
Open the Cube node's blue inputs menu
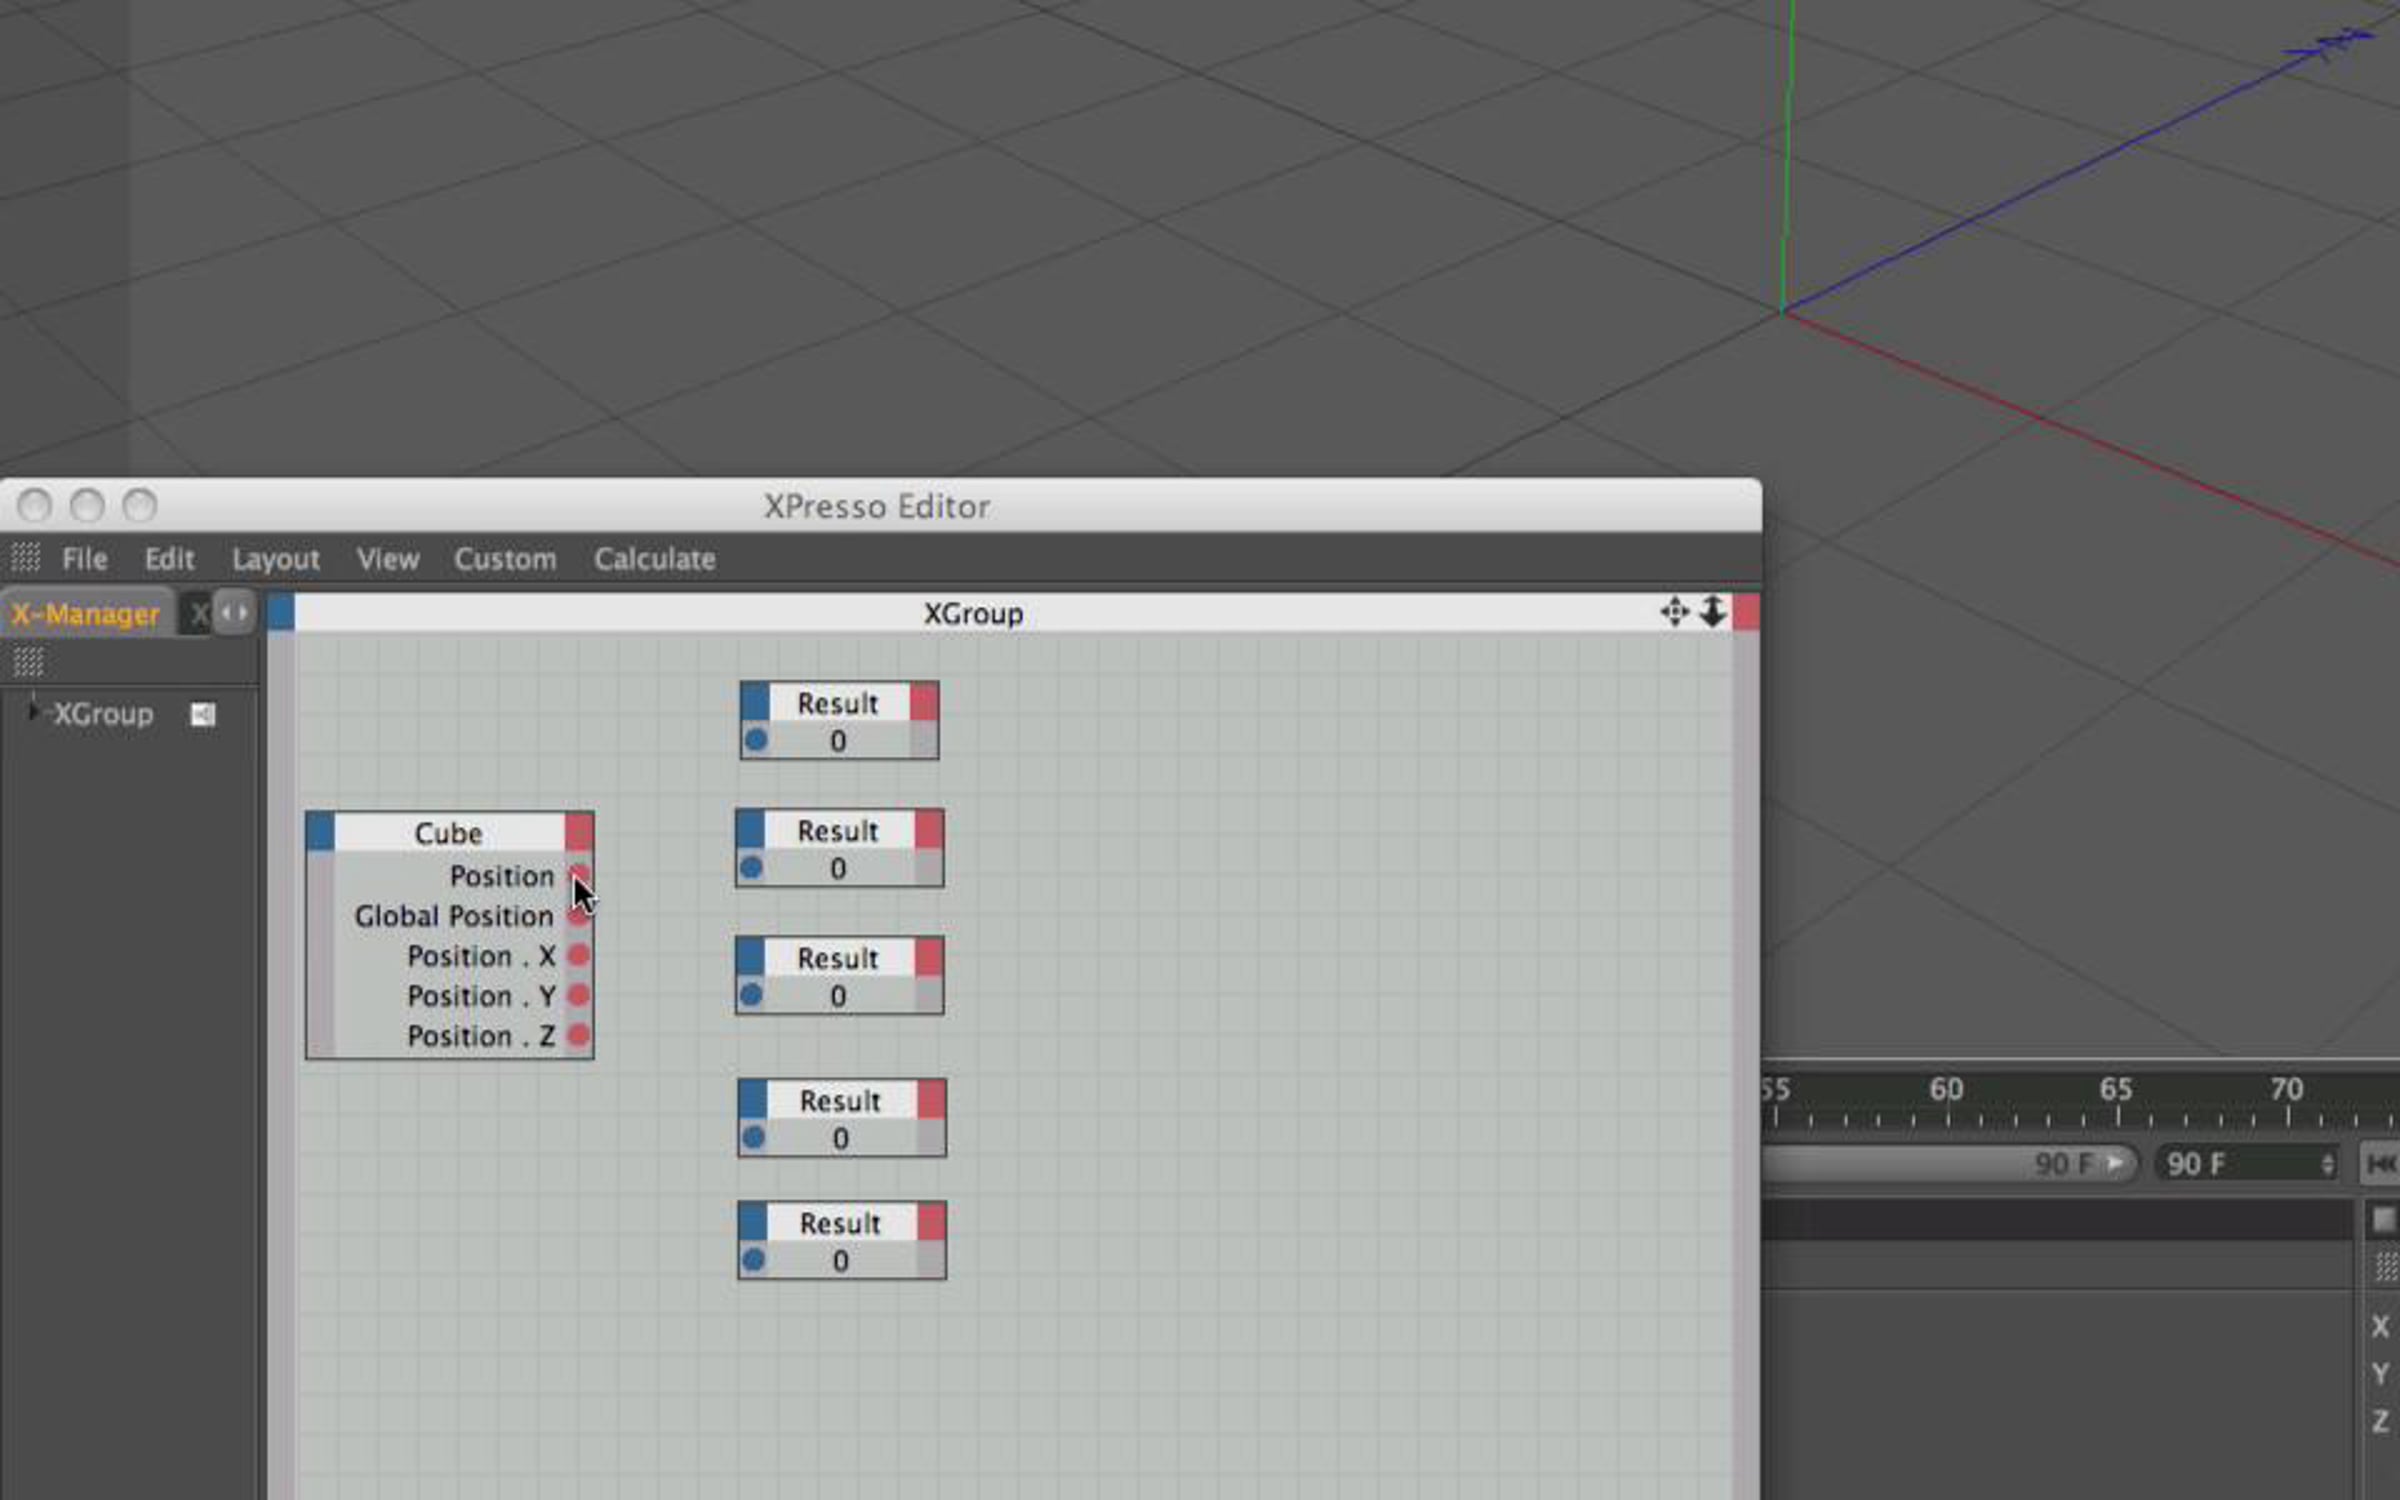coord(320,833)
